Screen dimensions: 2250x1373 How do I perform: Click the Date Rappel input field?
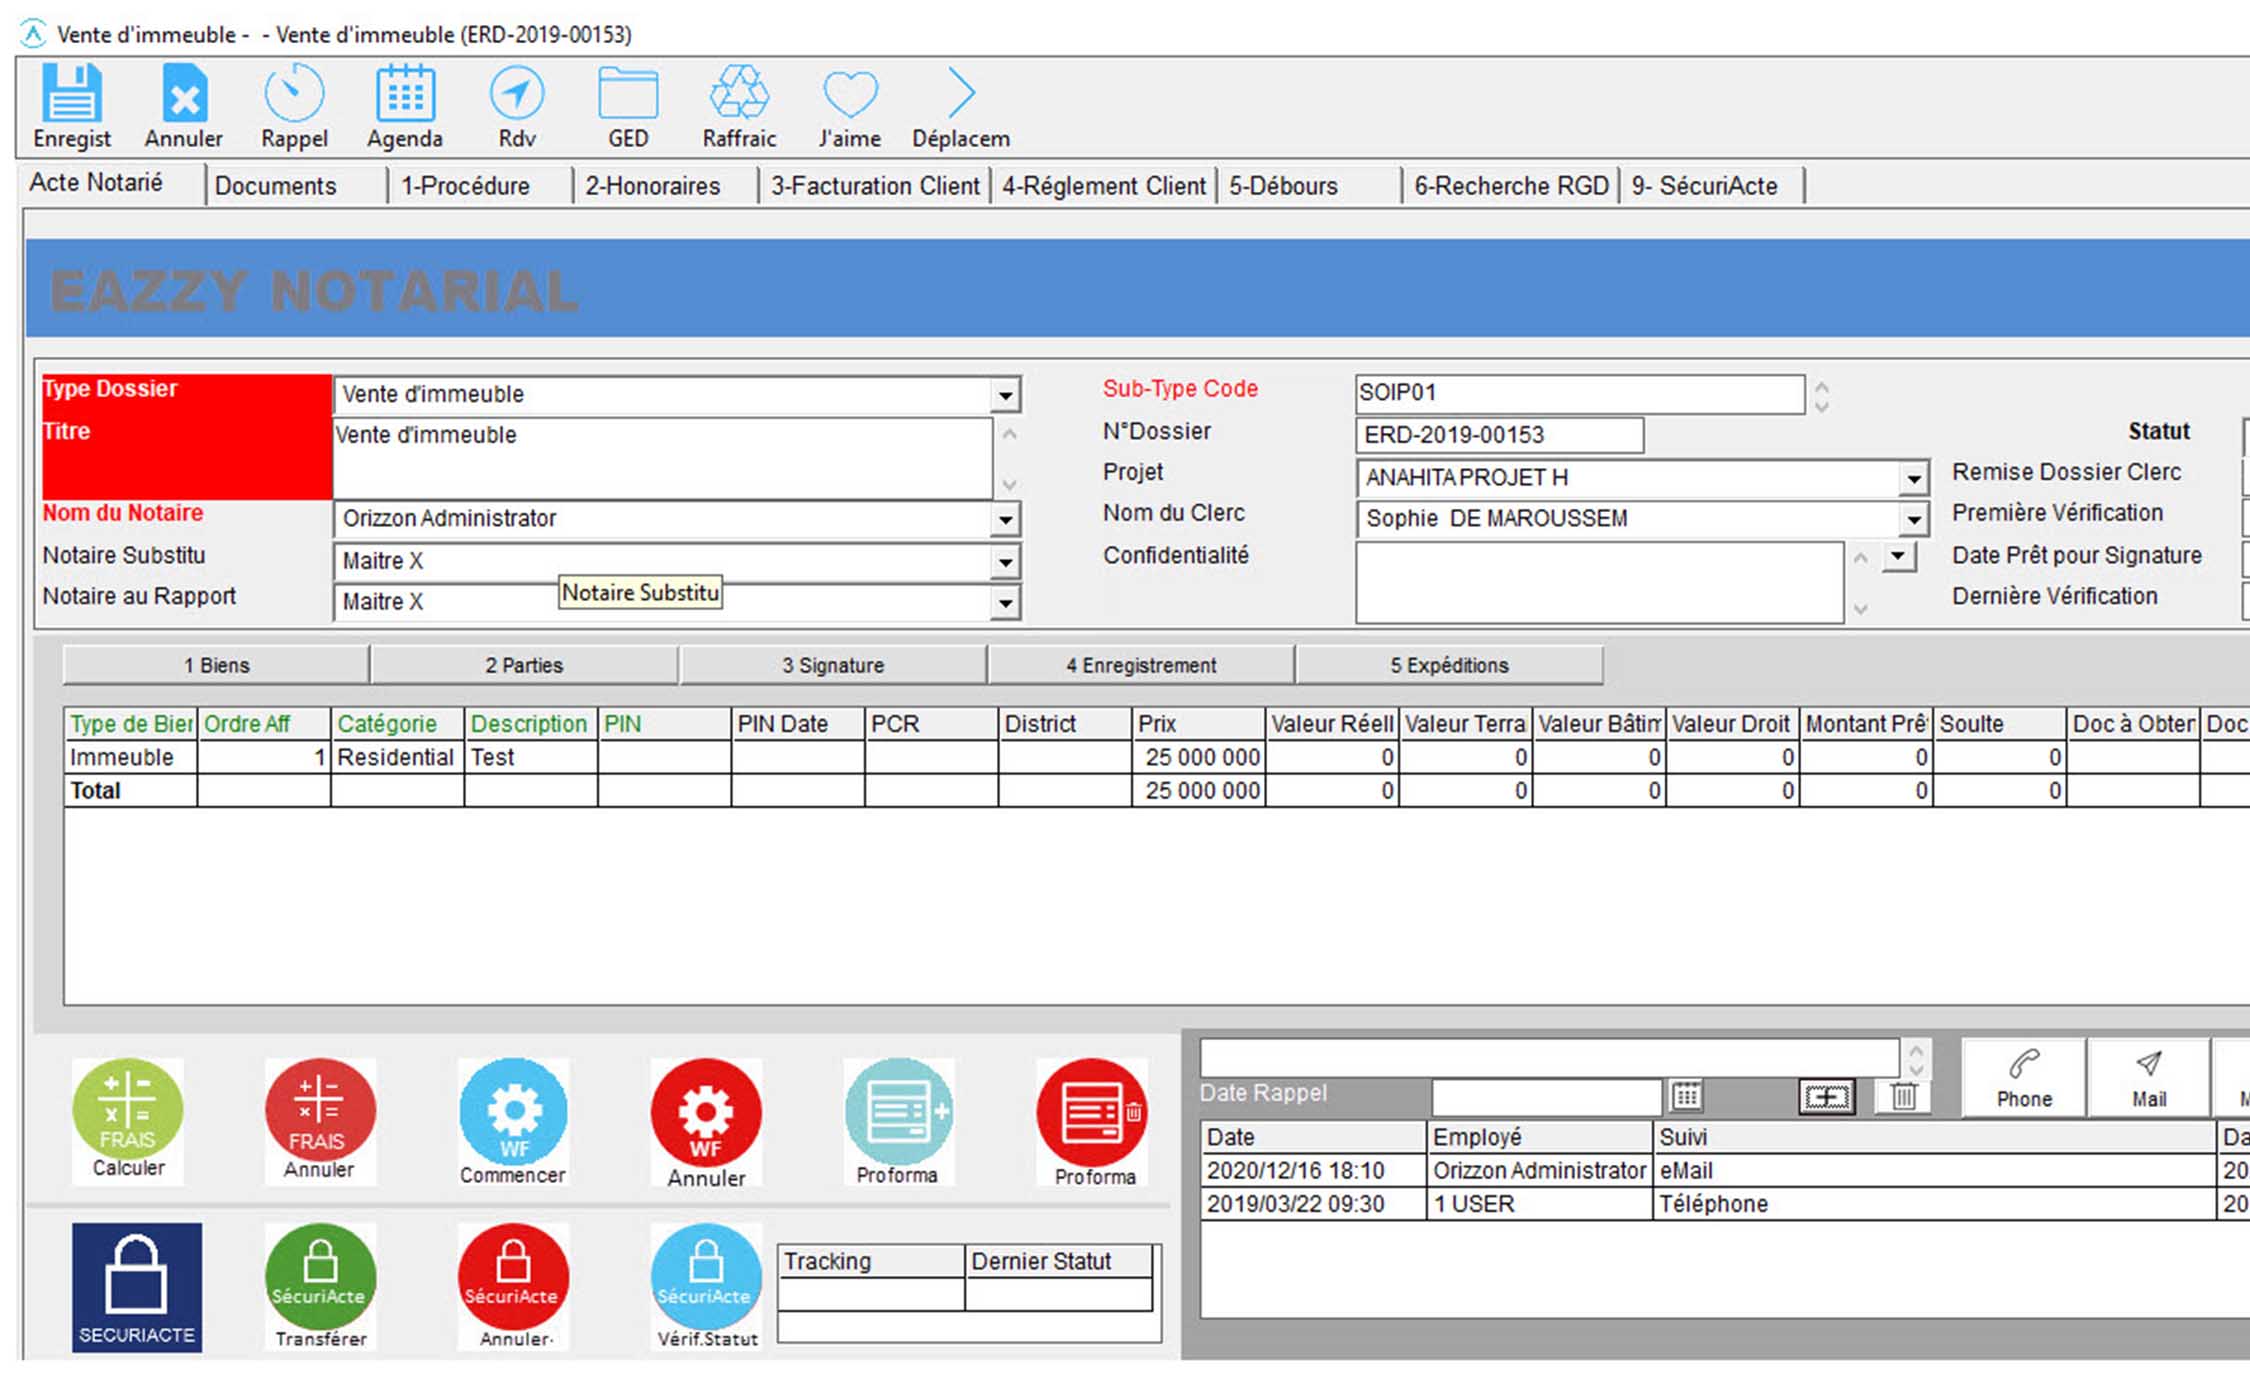1546,1097
